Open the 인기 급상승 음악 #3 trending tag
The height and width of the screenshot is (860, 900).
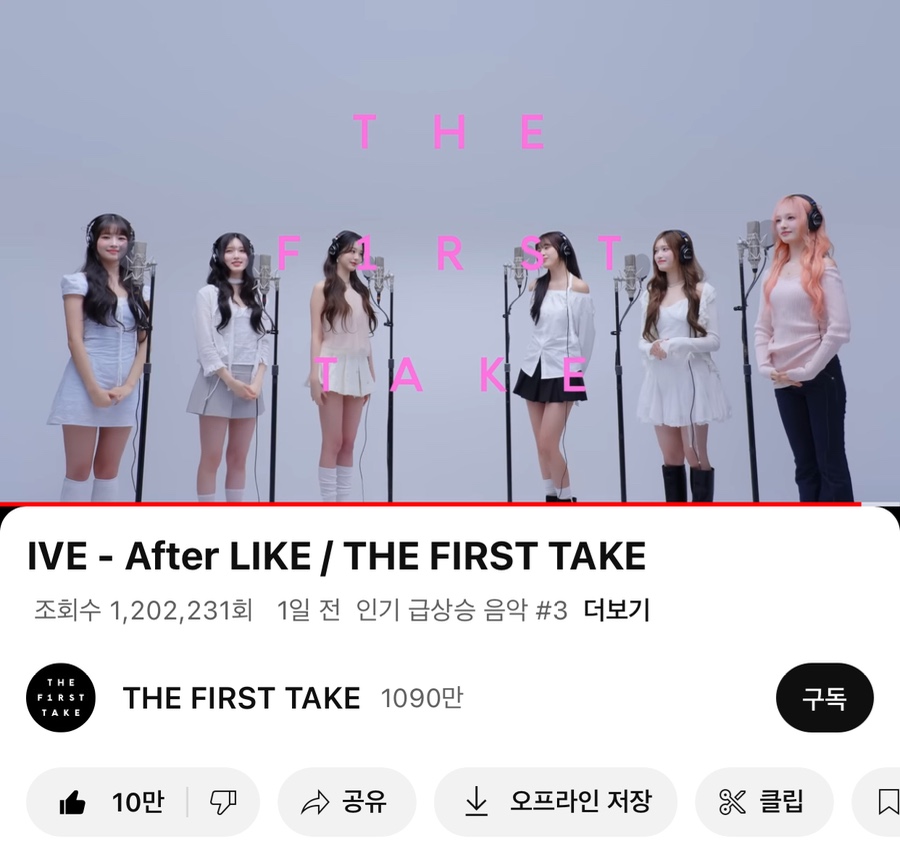click(461, 610)
